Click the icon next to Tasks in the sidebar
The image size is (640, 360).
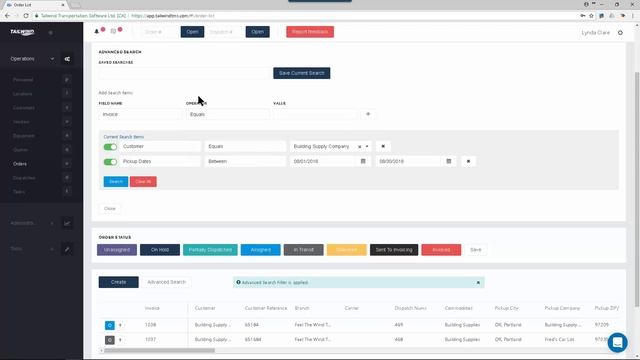(x=67, y=191)
